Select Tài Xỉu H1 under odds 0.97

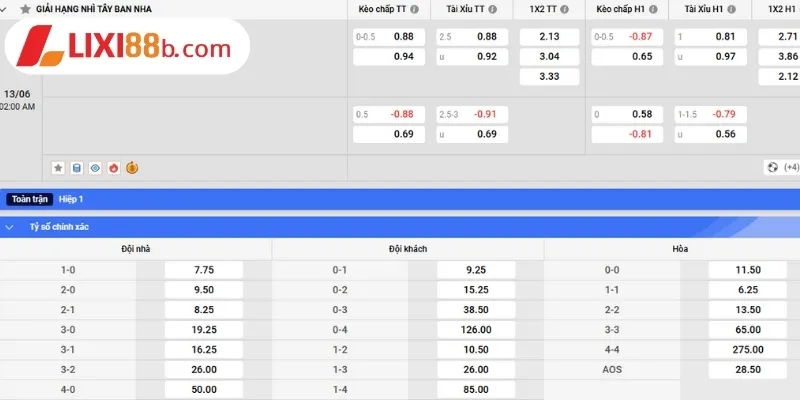tap(710, 57)
